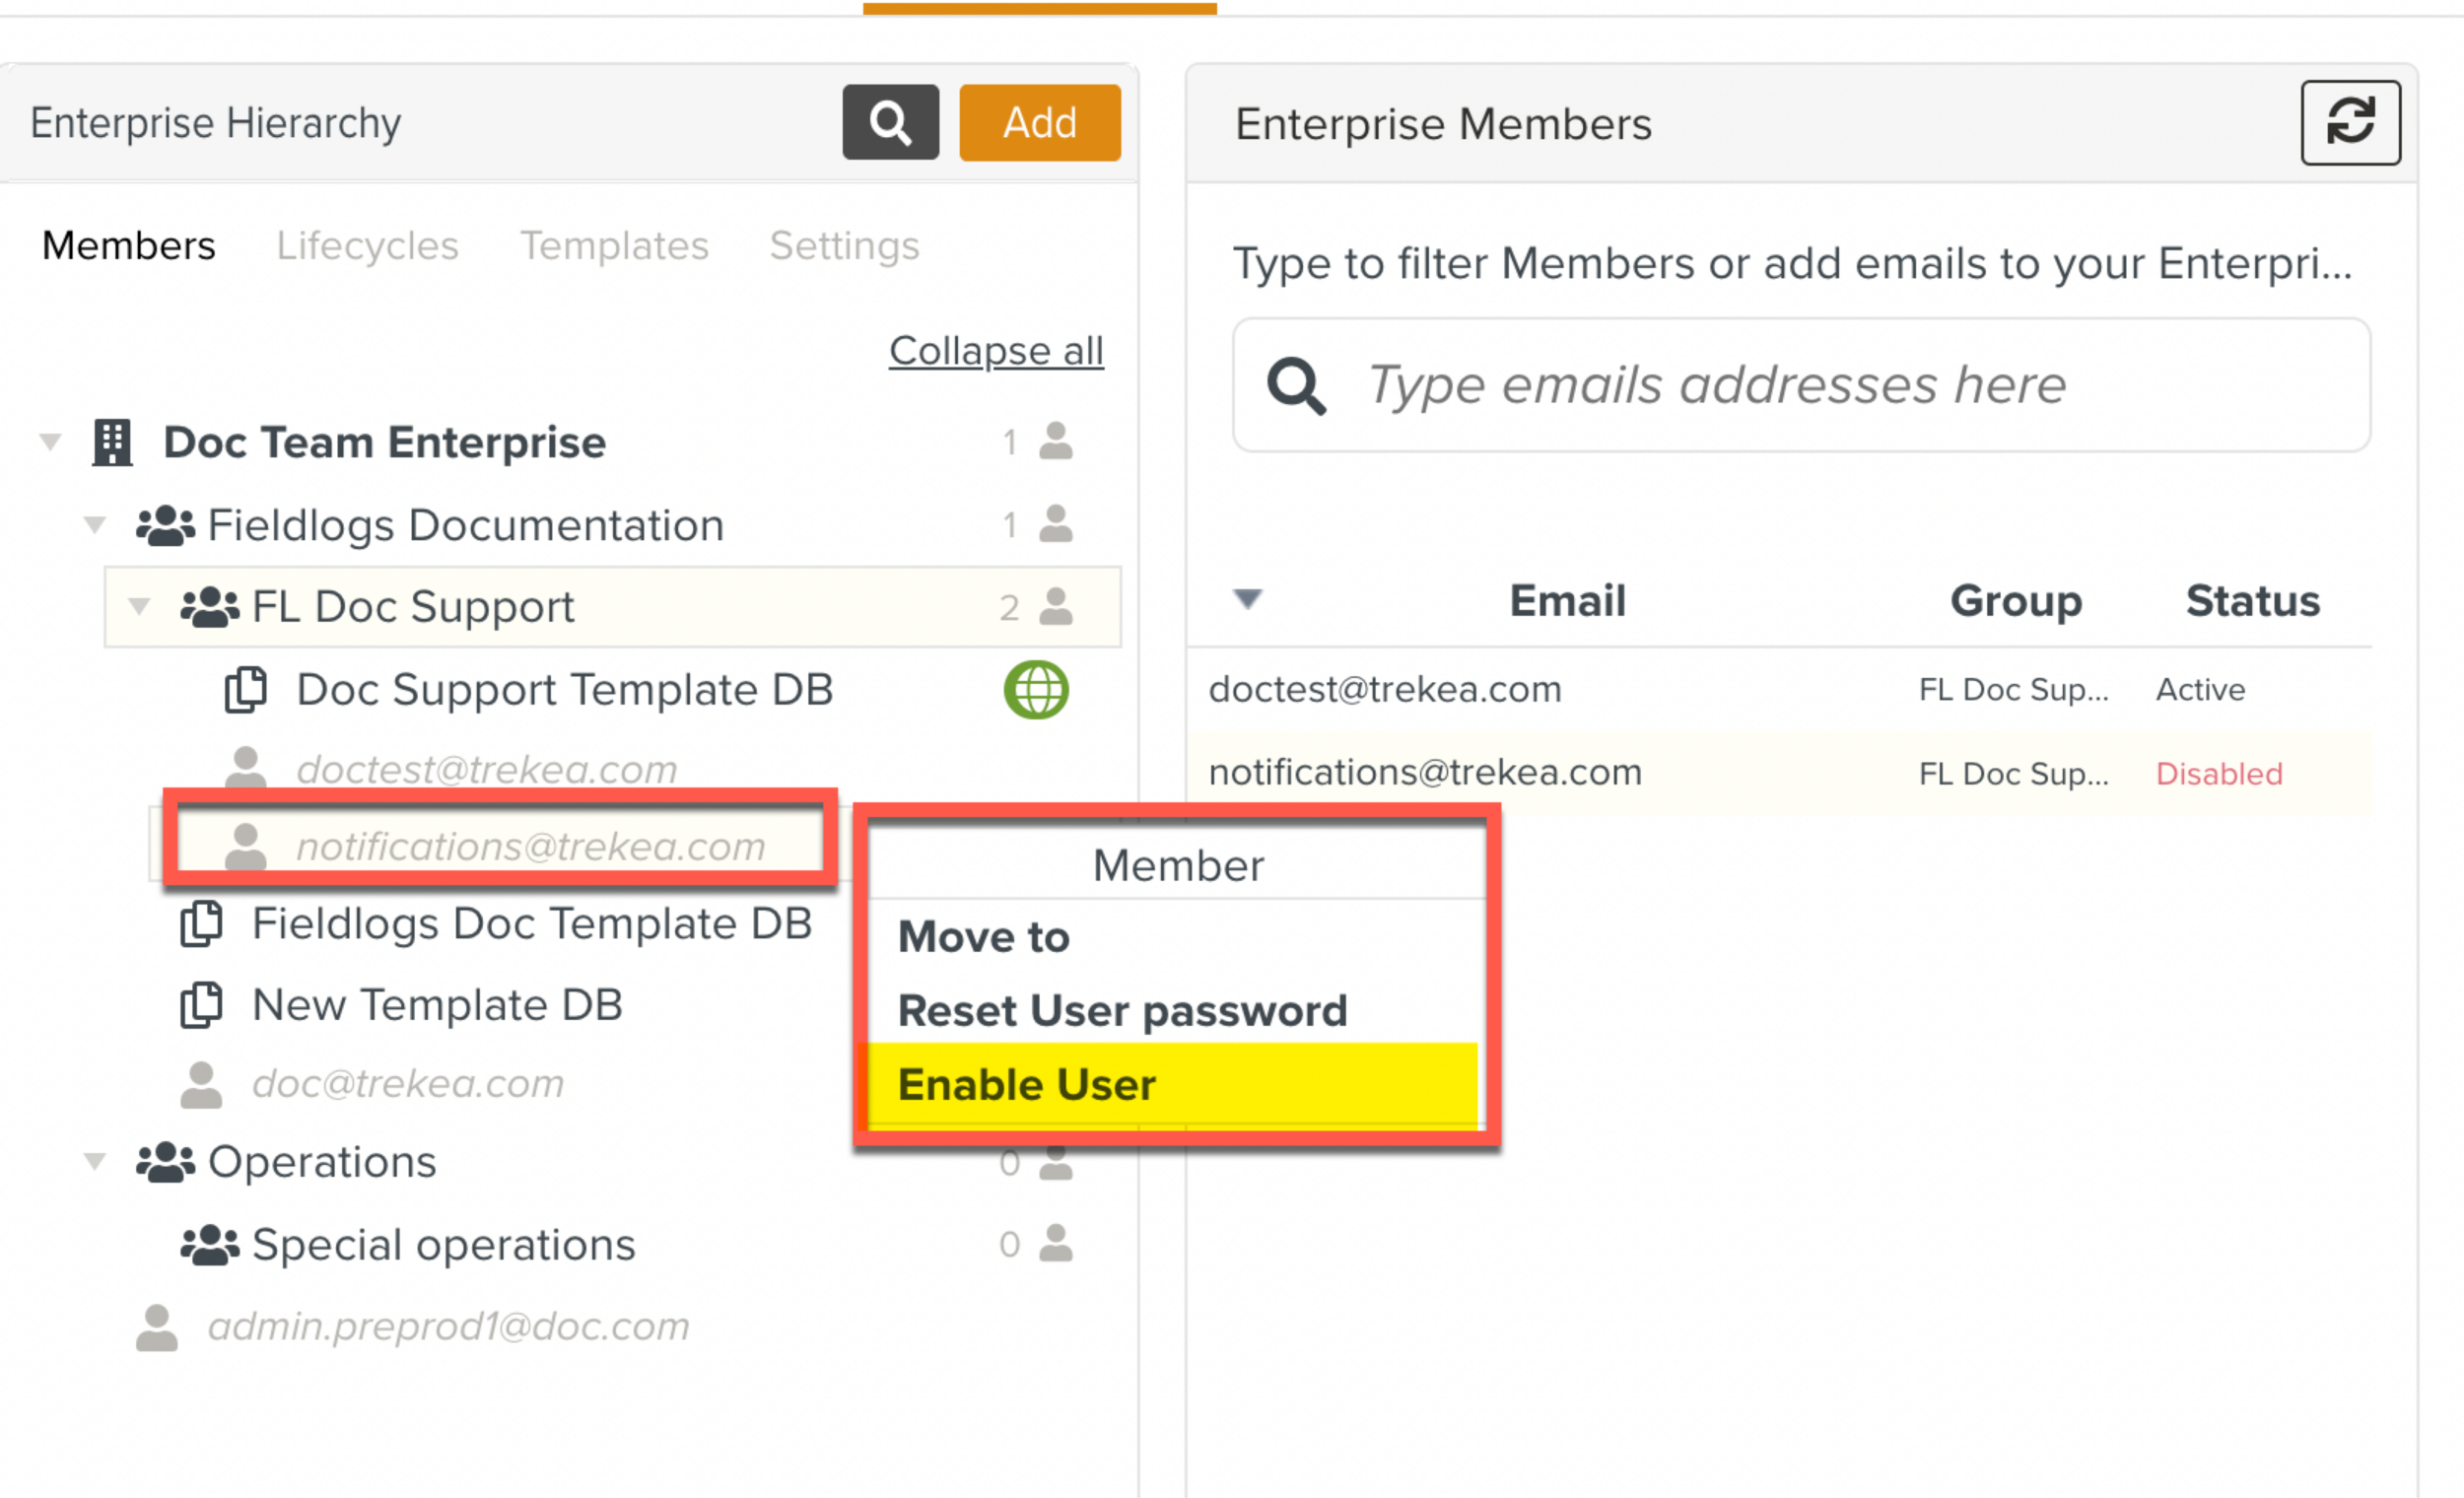Choose Enable User from the context menu
This screenshot has width=2464, height=1498.
tap(1027, 1085)
